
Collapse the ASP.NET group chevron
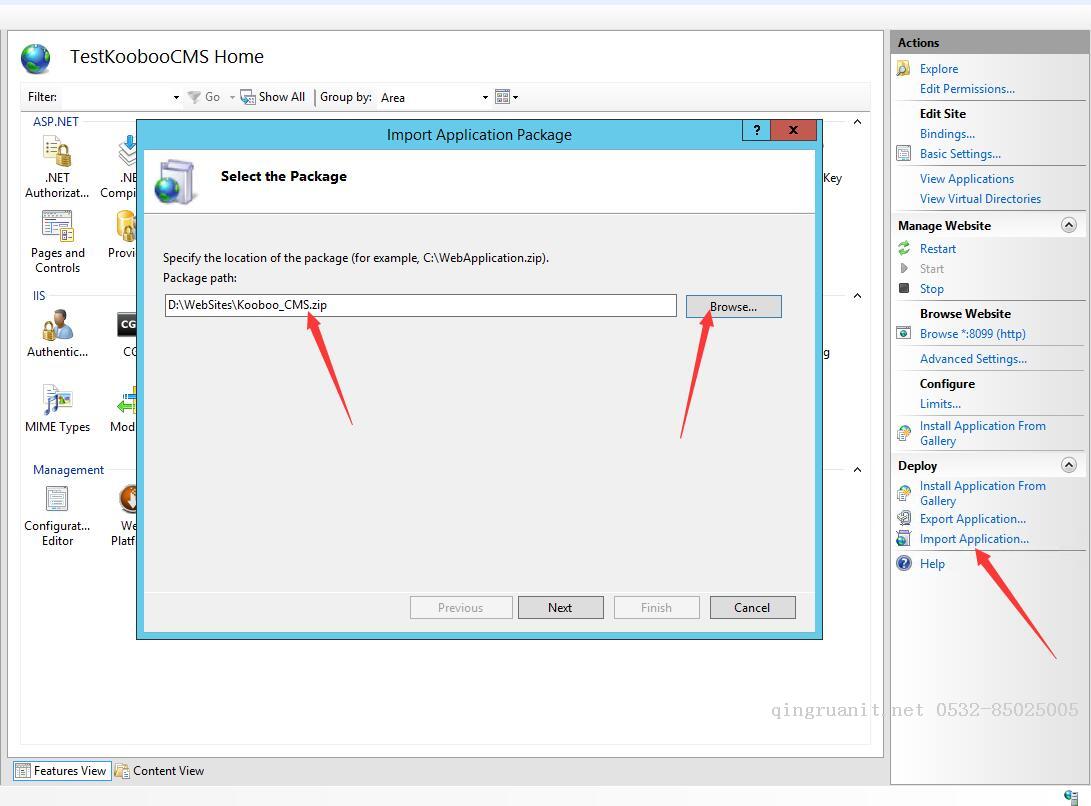tap(857, 122)
